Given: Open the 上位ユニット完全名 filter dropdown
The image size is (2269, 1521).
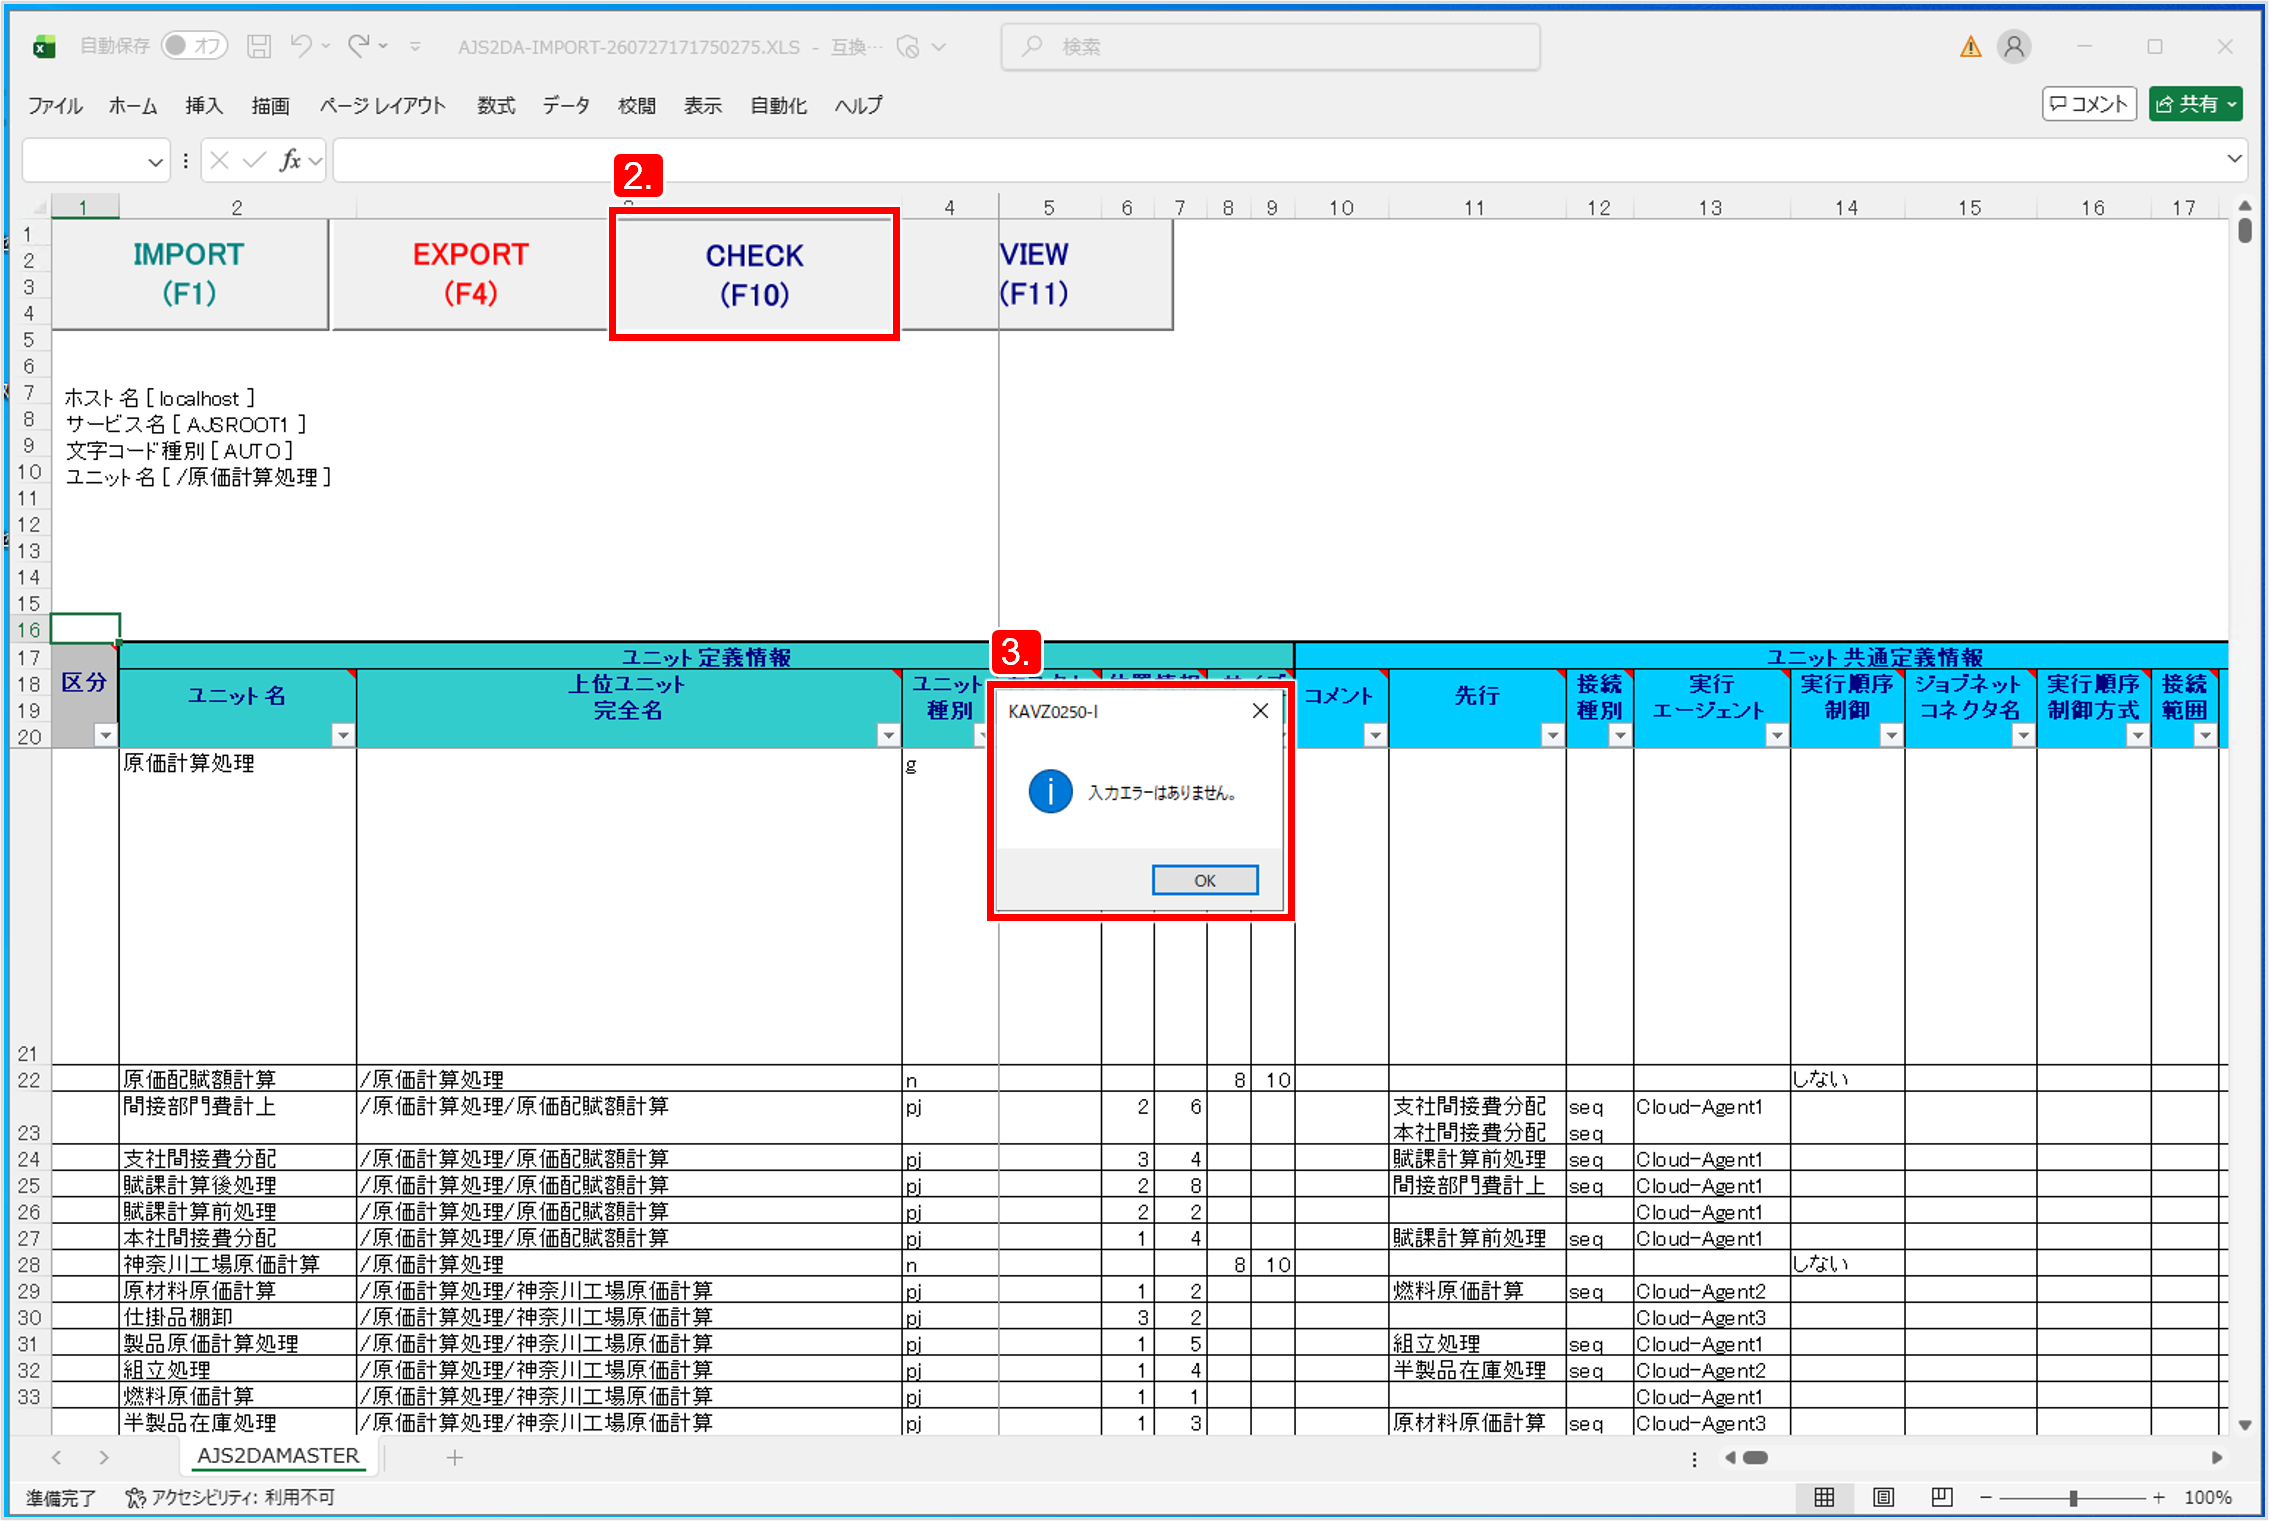Looking at the screenshot, I should click(887, 736).
